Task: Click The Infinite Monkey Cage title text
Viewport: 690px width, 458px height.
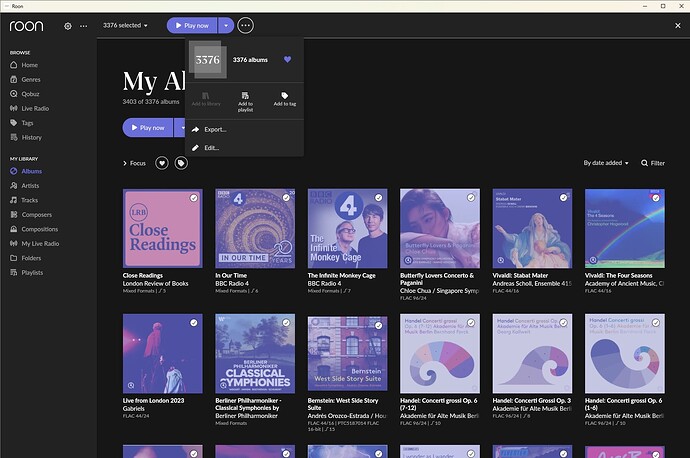Action: (341, 276)
